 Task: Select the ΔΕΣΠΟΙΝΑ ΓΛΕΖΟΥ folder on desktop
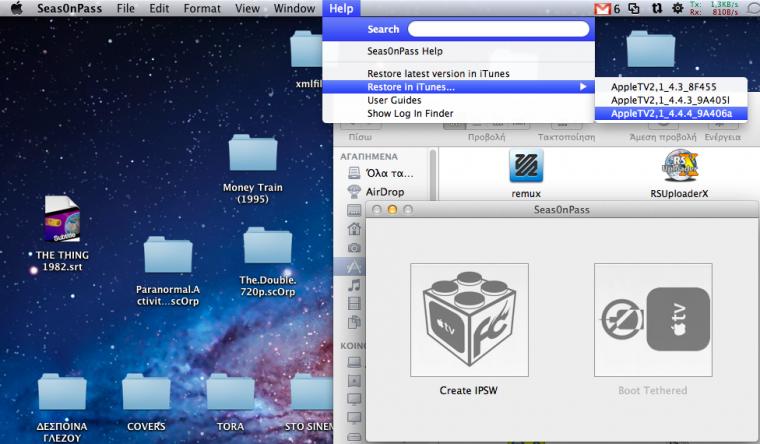[62, 392]
